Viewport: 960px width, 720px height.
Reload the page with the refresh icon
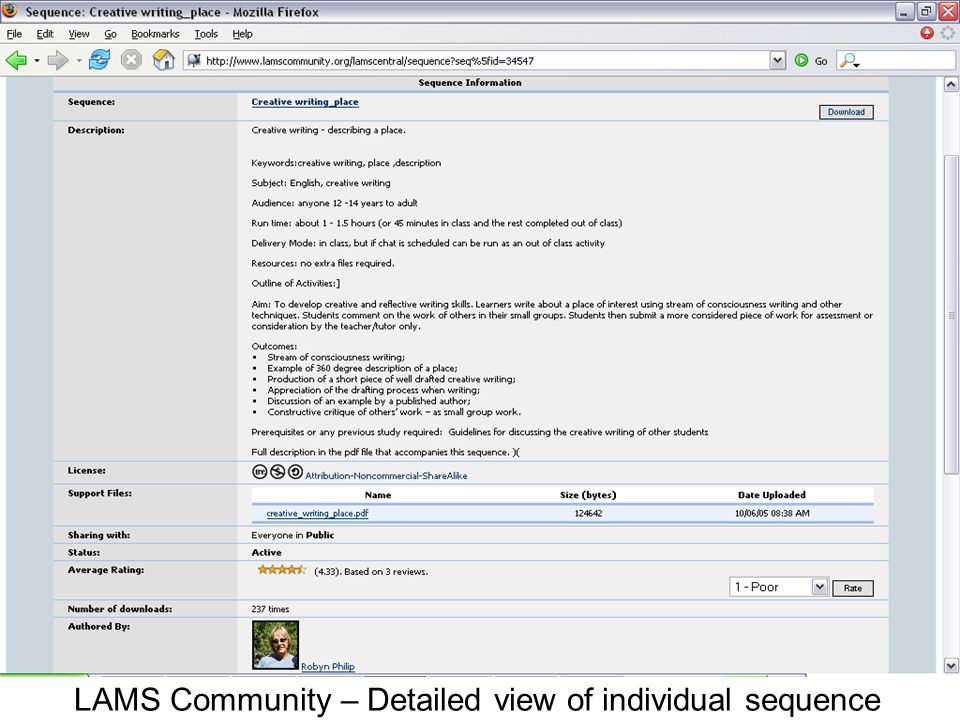(99, 60)
